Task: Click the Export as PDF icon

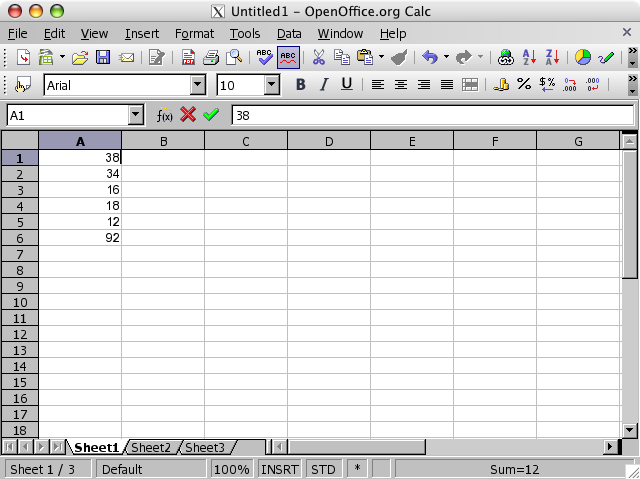Action: point(188,58)
